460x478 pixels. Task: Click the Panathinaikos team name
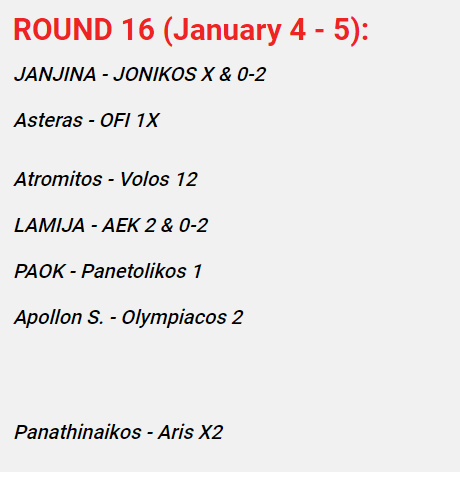pyautogui.click(x=78, y=432)
